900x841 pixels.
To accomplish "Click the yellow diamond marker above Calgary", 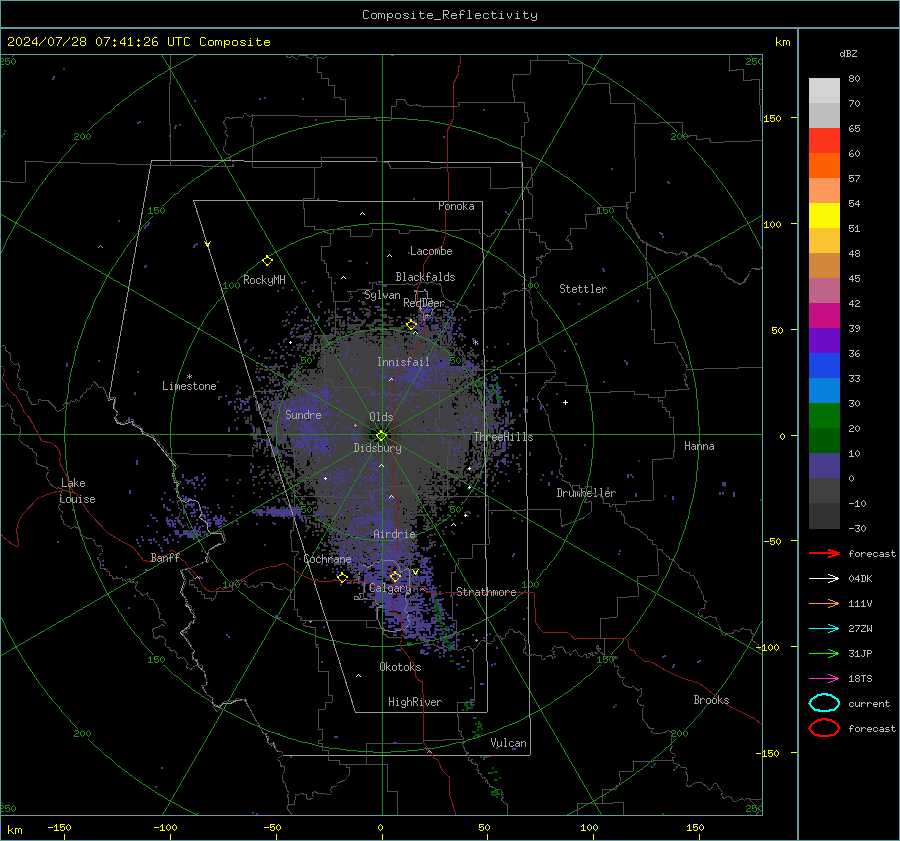I will tap(395, 576).
